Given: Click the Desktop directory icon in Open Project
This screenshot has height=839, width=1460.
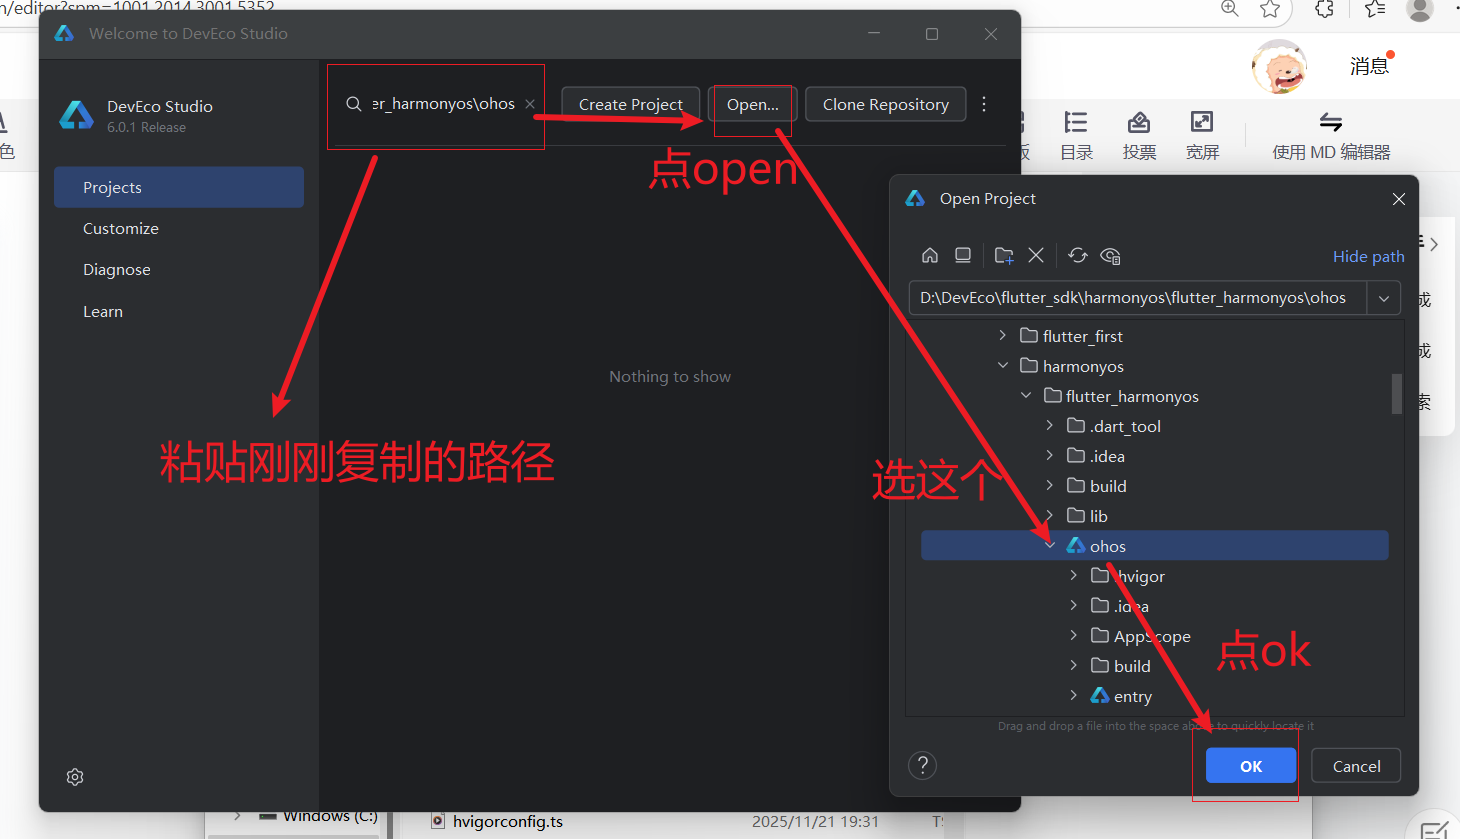Looking at the screenshot, I should pyautogui.click(x=963, y=255).
